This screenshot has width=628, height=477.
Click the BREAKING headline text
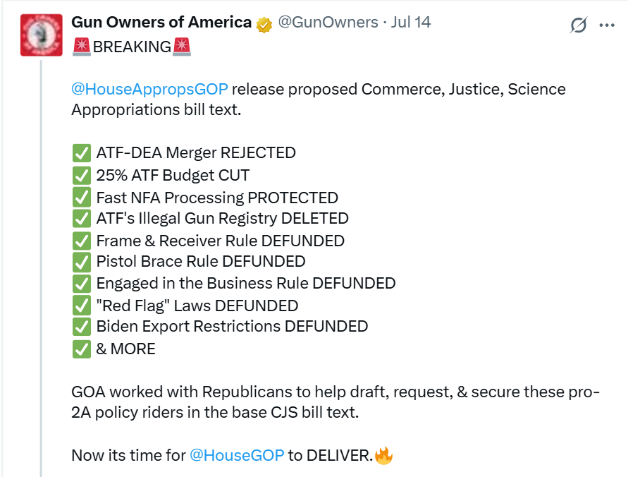[x=132, y=47]
